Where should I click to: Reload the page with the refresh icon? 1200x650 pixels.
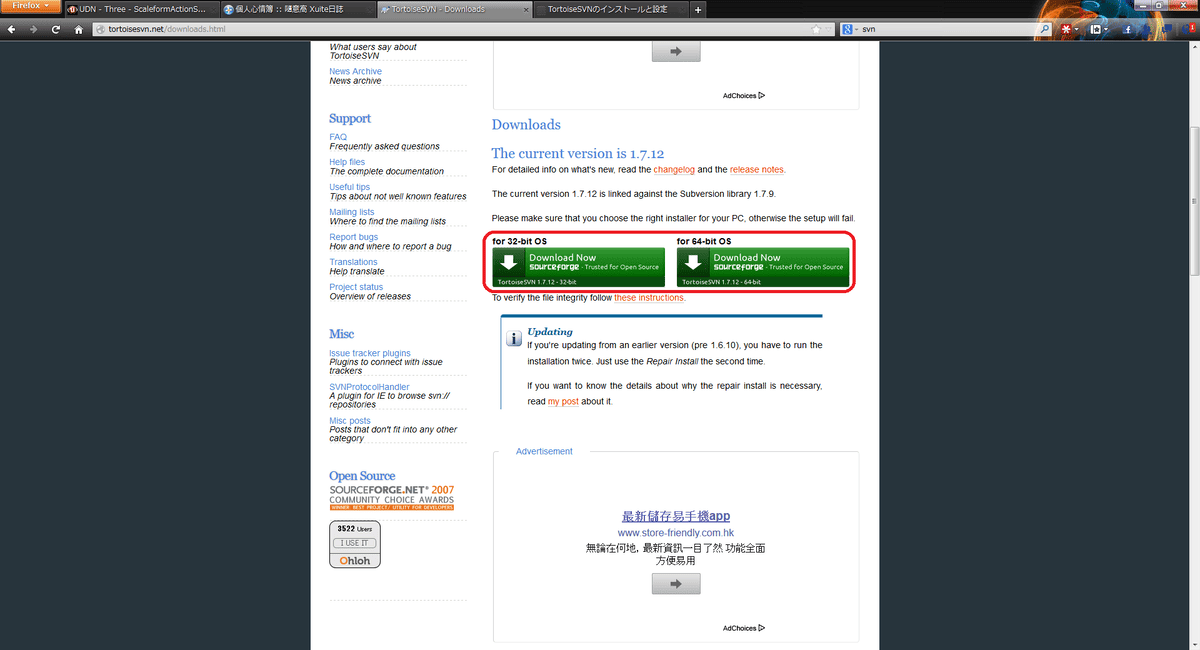56,30
